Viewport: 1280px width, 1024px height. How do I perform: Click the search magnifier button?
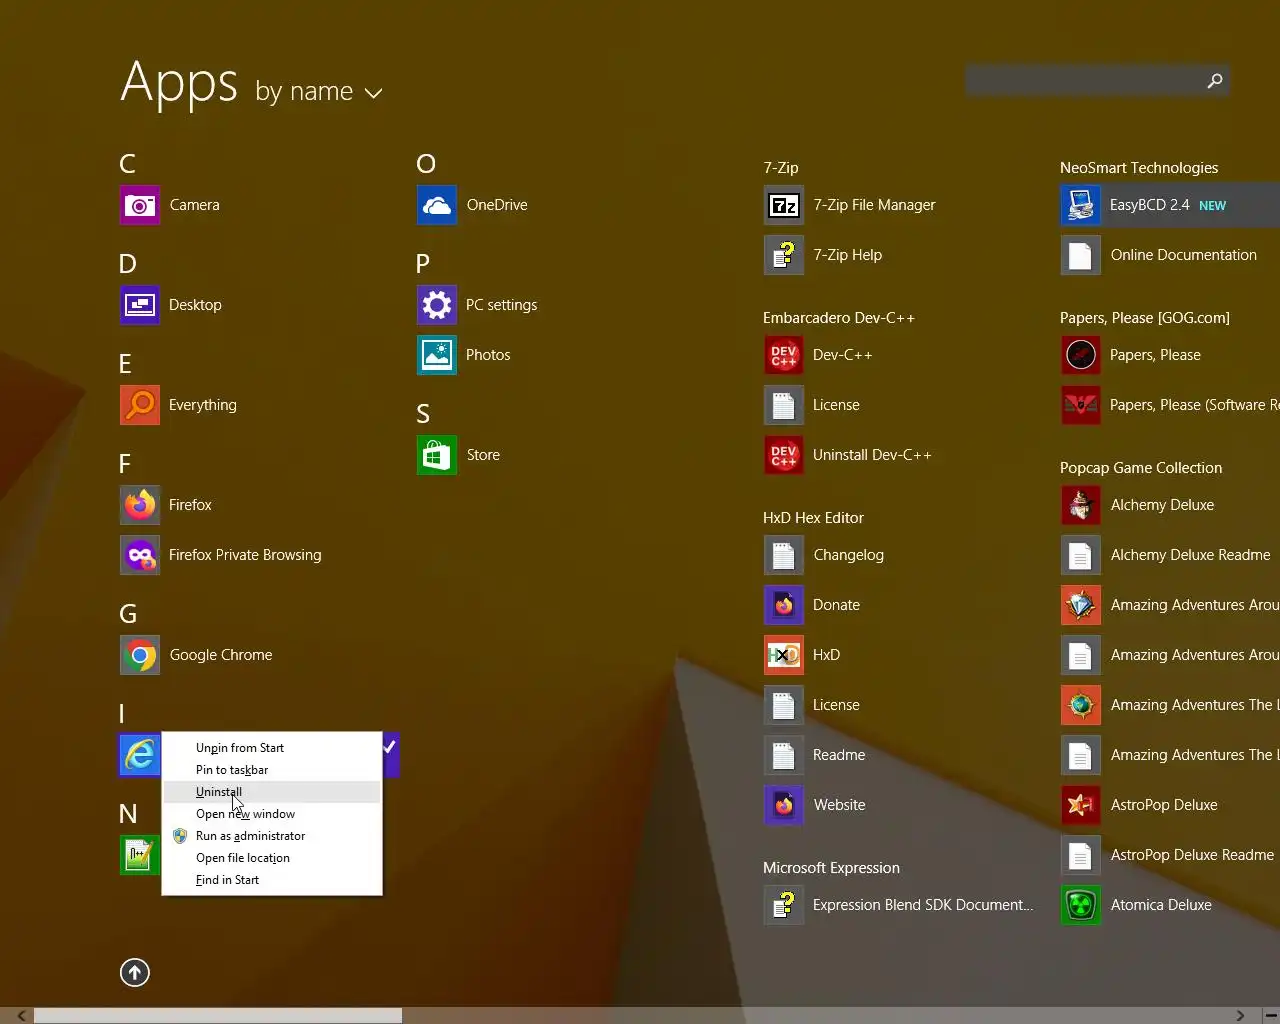1214,81
